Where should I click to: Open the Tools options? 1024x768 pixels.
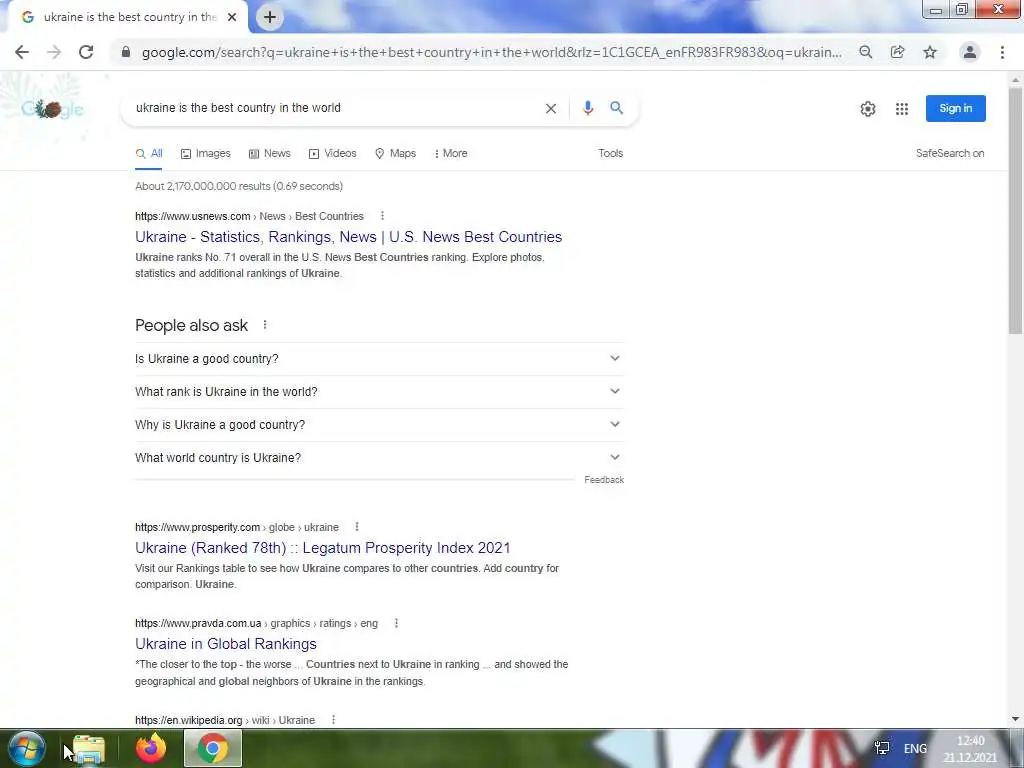(611, 153)
